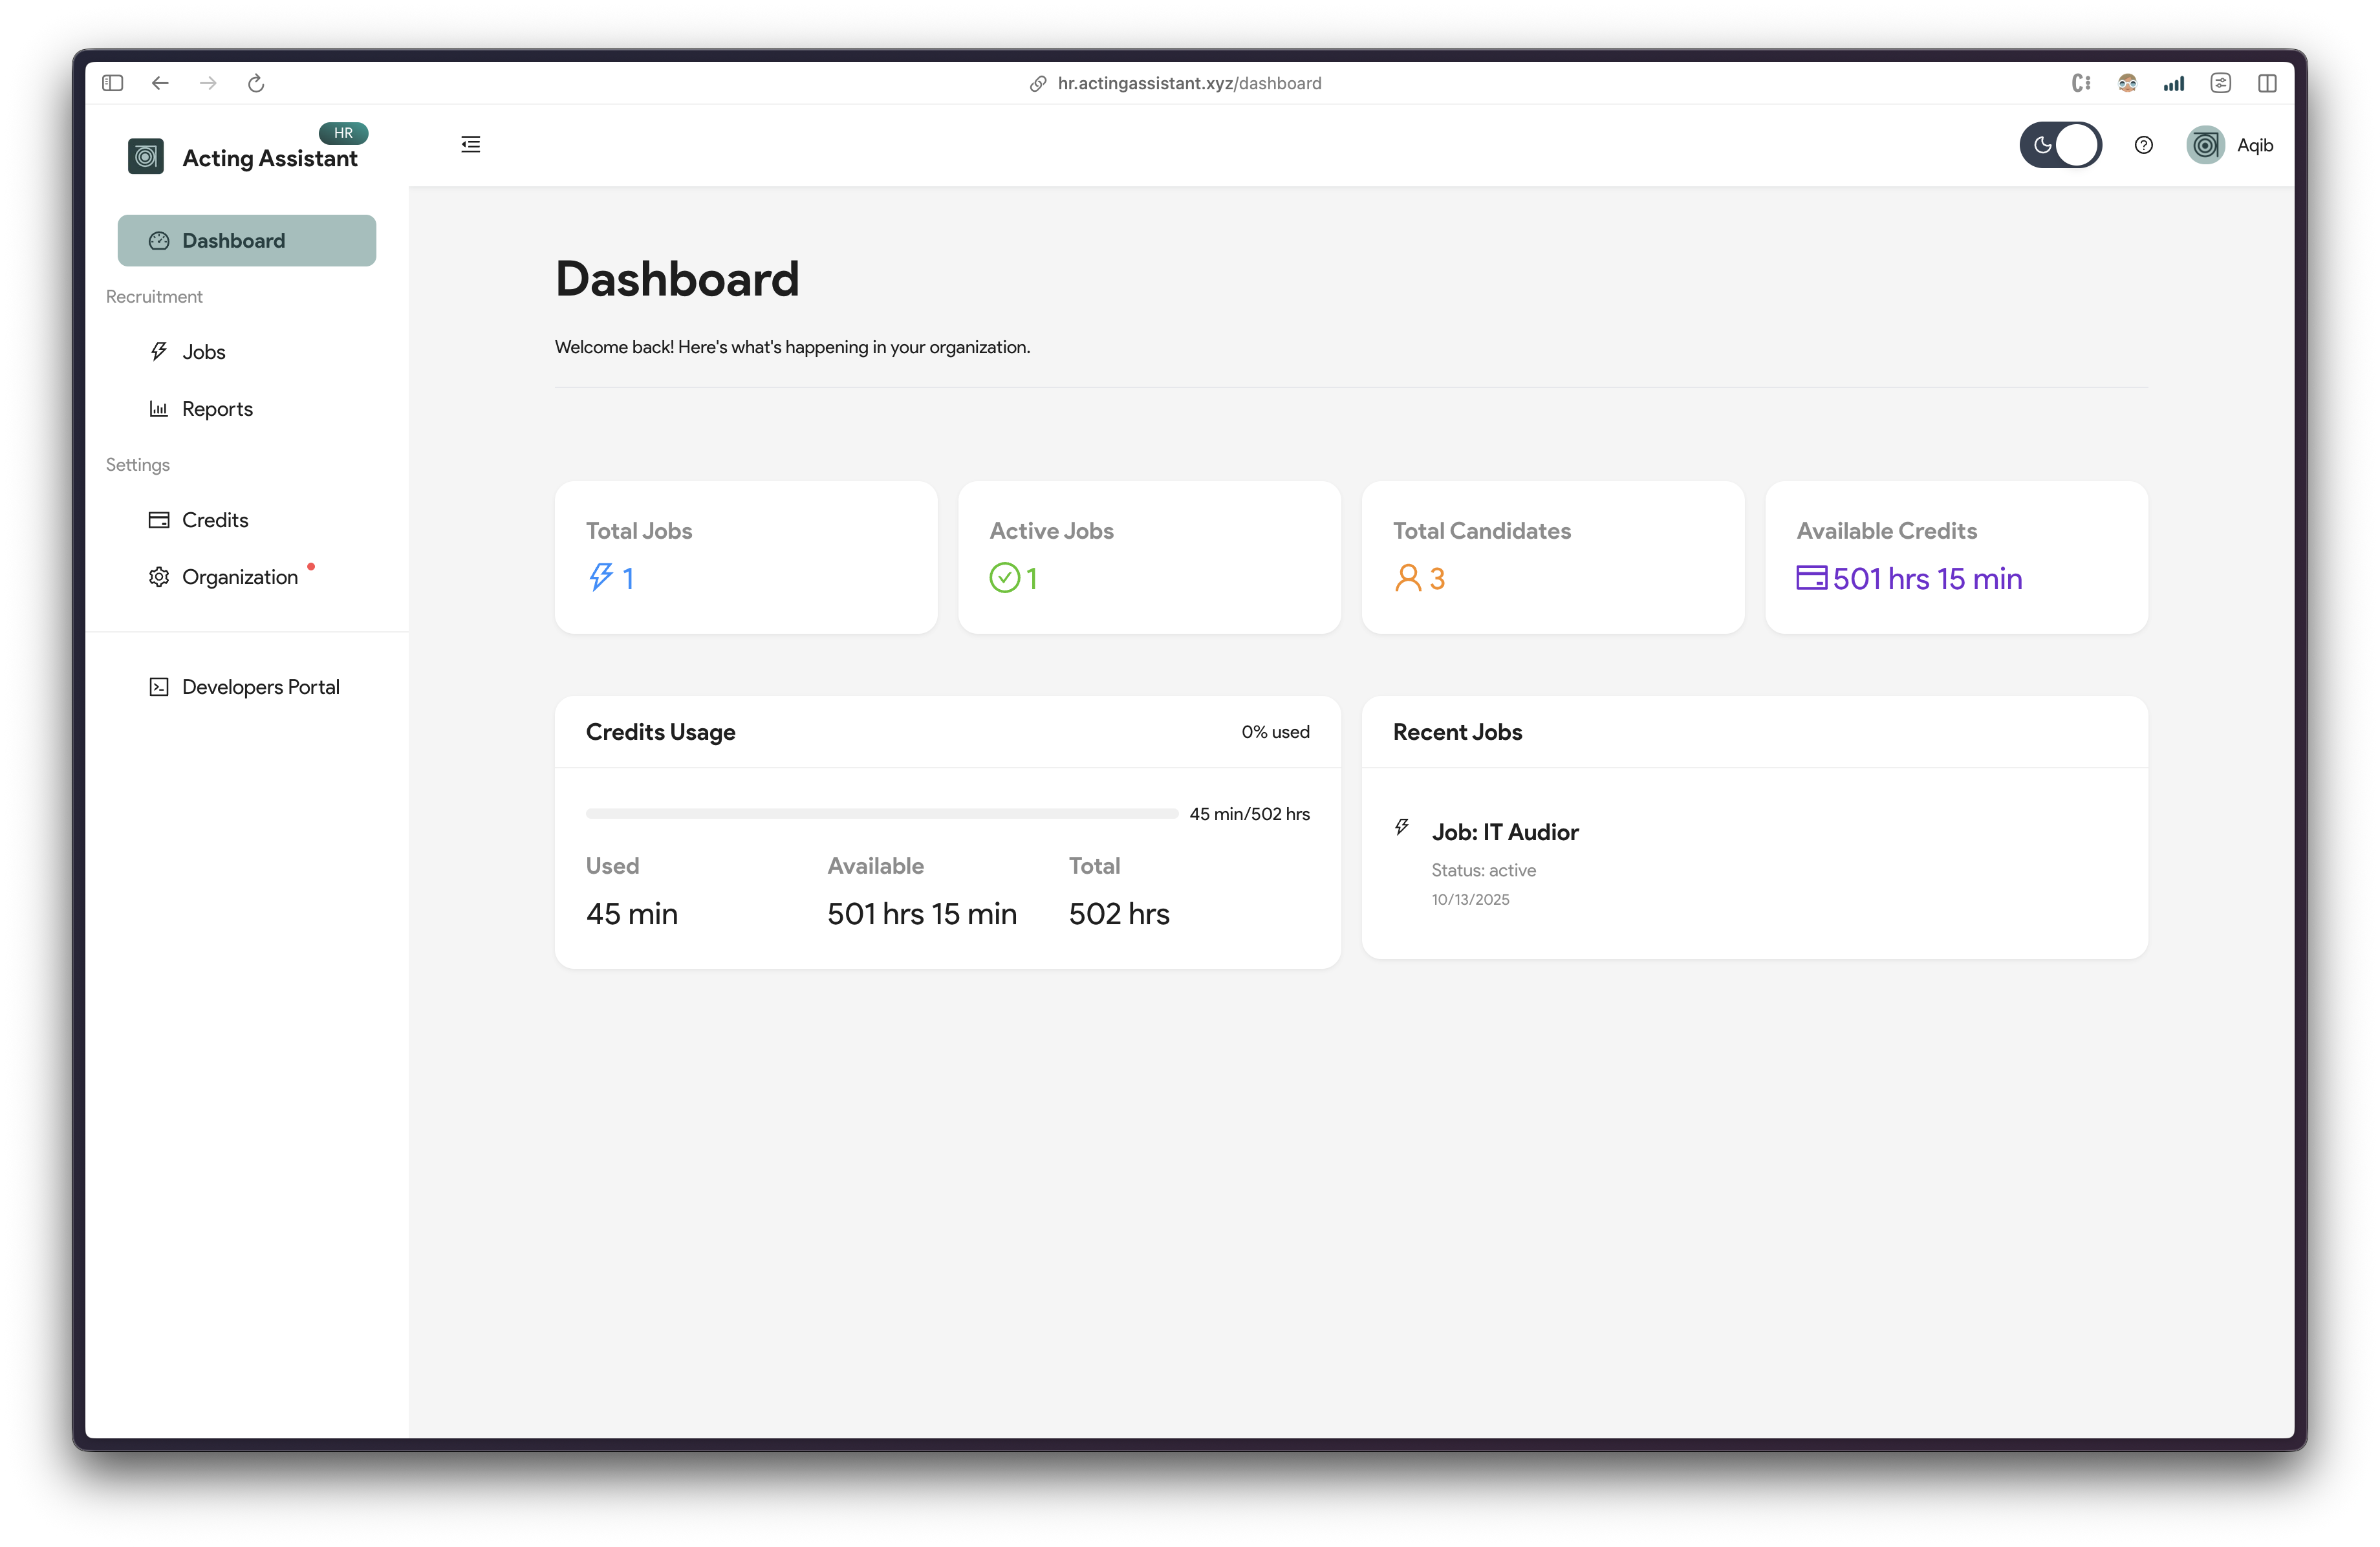Click the signal bars extension icon
Viewport: 2380px width, 1547px height.
(x=2174, y=83)
